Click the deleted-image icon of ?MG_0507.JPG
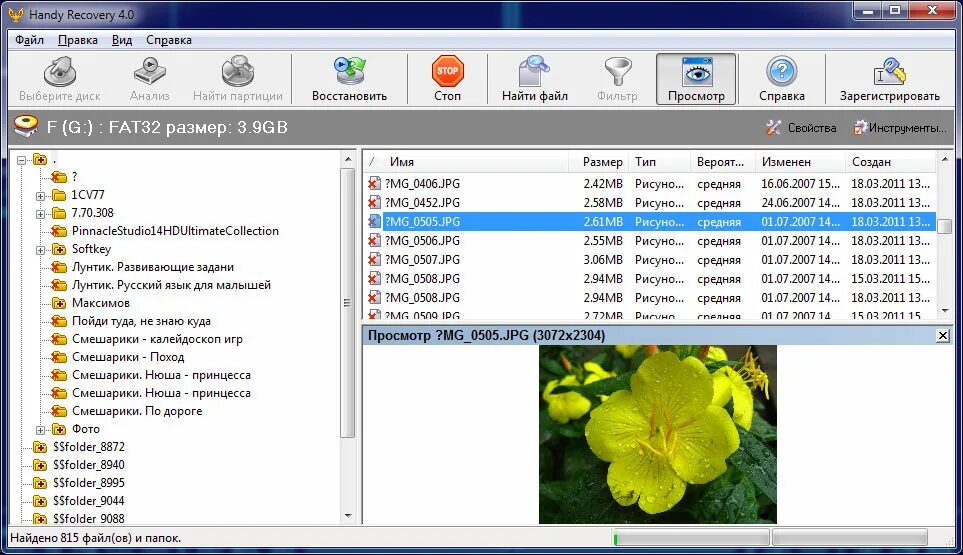Image resolution: width=963 pixels, height=555 pixels. 374,260
